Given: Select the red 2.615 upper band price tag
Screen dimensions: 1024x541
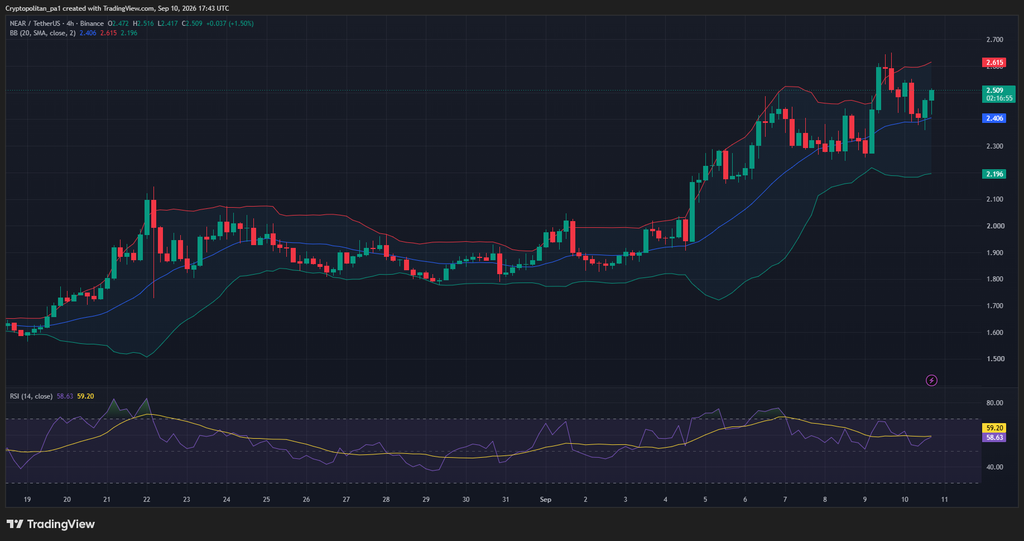Looking at the screenshot, I should tap(994, 63).
